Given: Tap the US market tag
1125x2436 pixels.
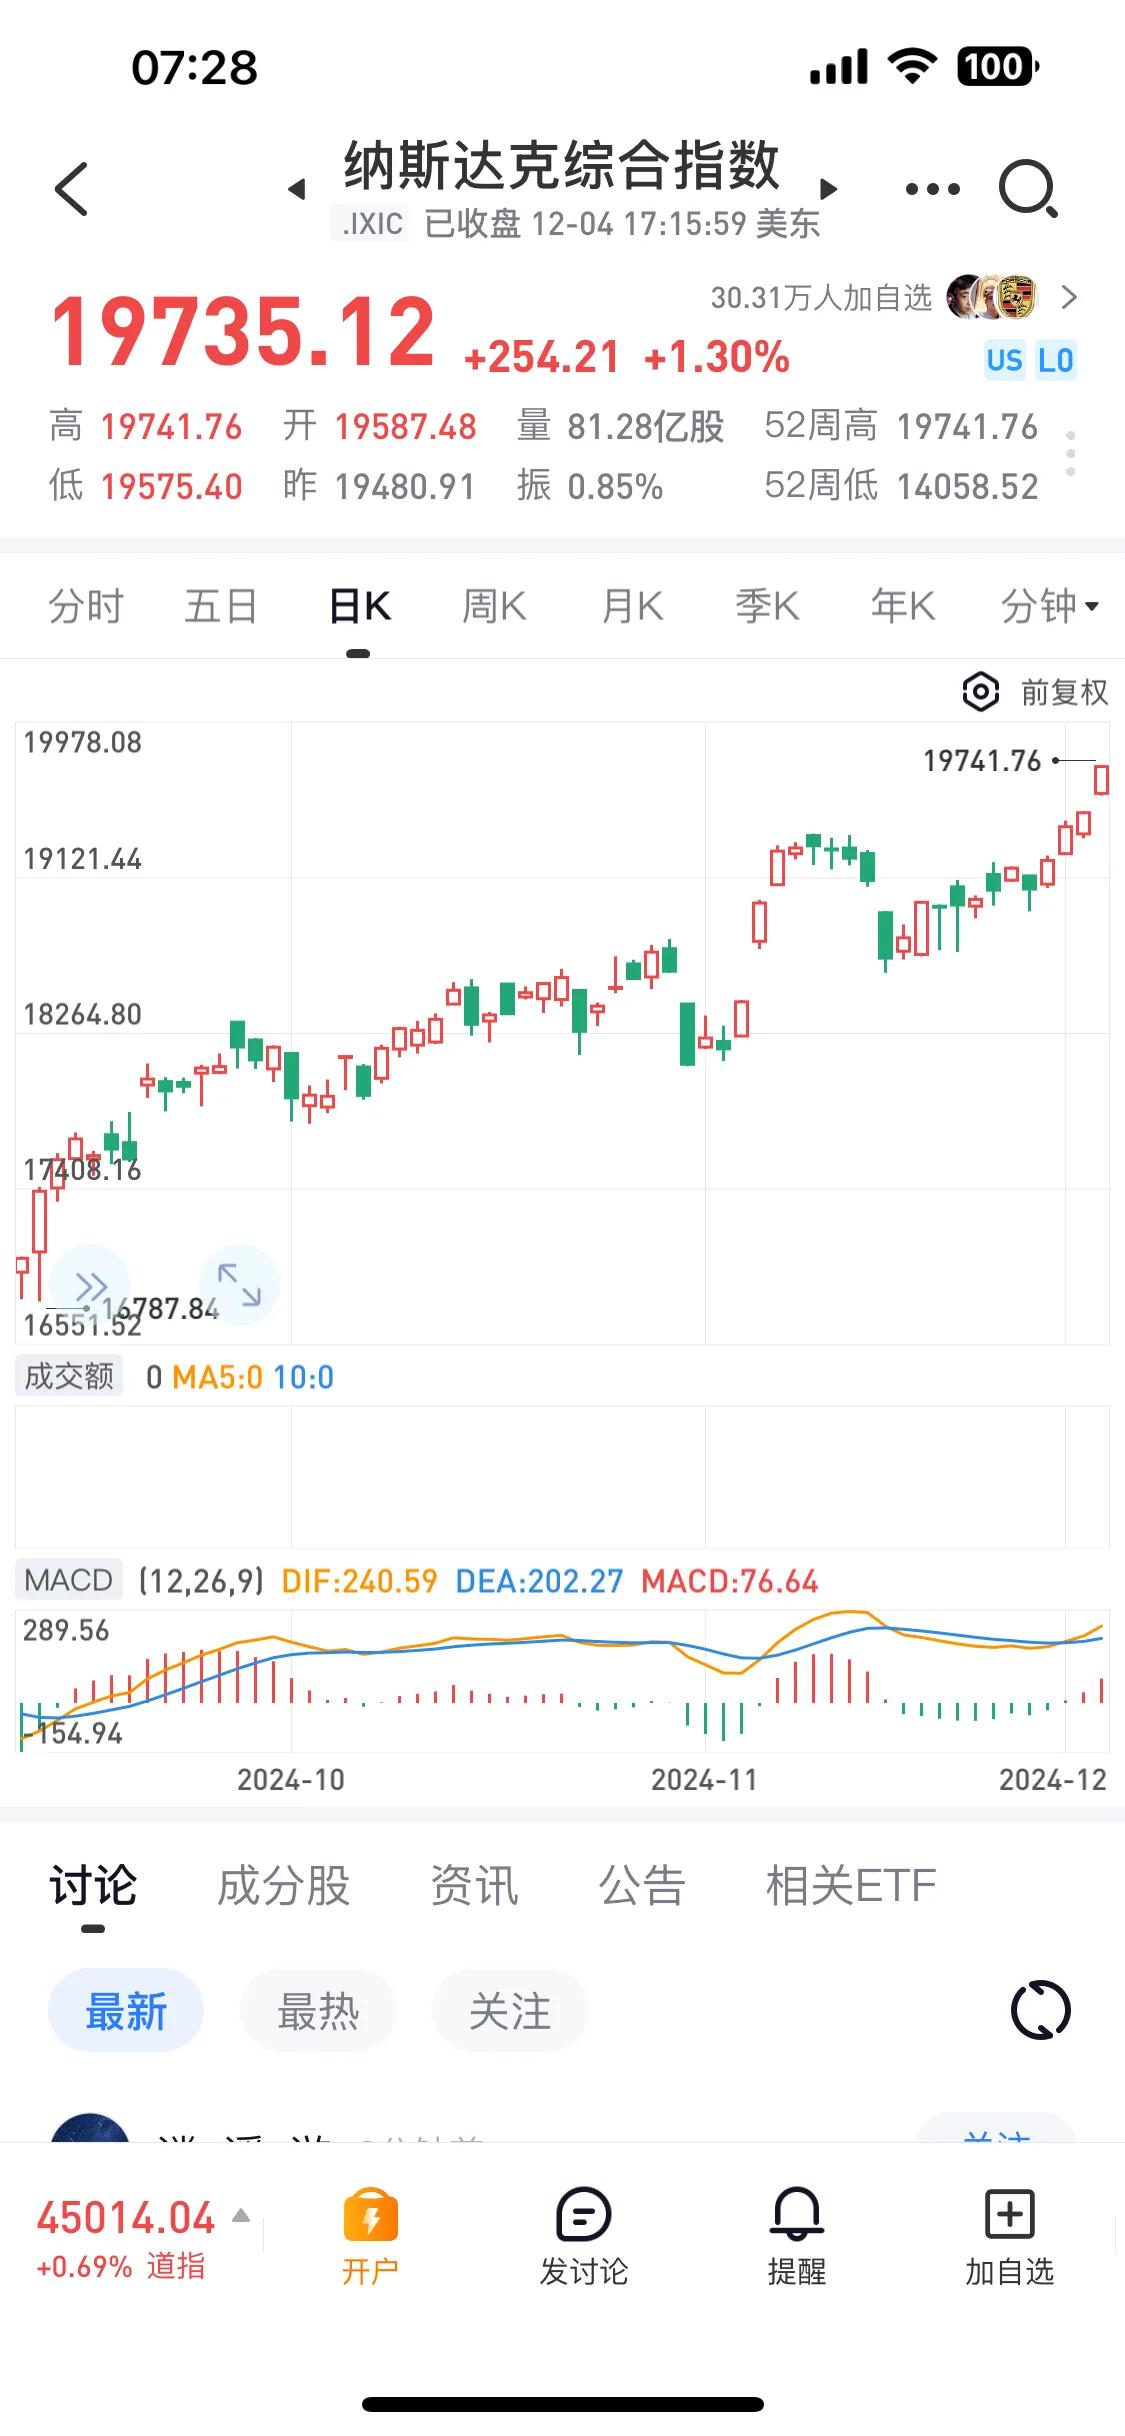Looking at the screenshot, I should [x=1004, y=360].
